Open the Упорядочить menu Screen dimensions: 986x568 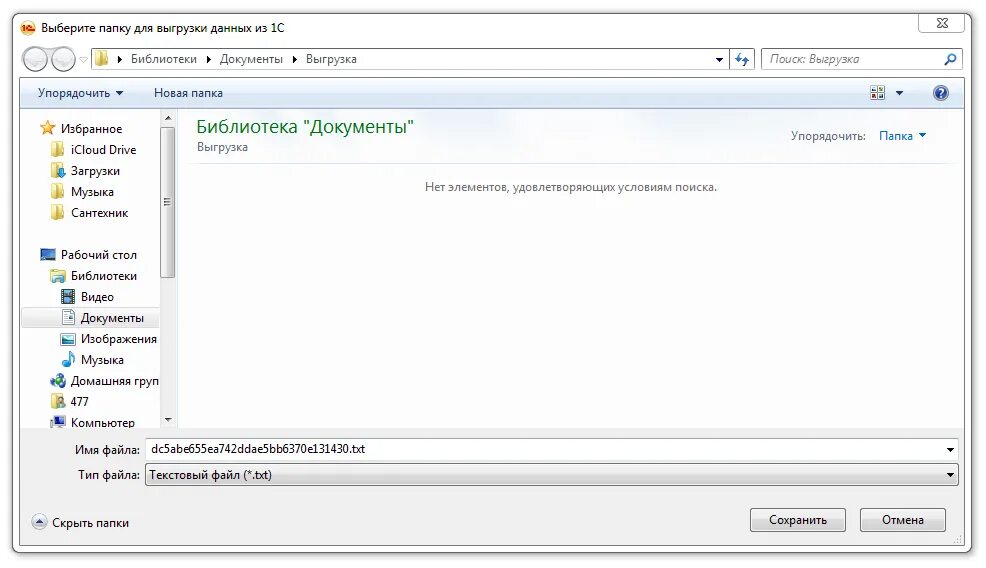80,93
